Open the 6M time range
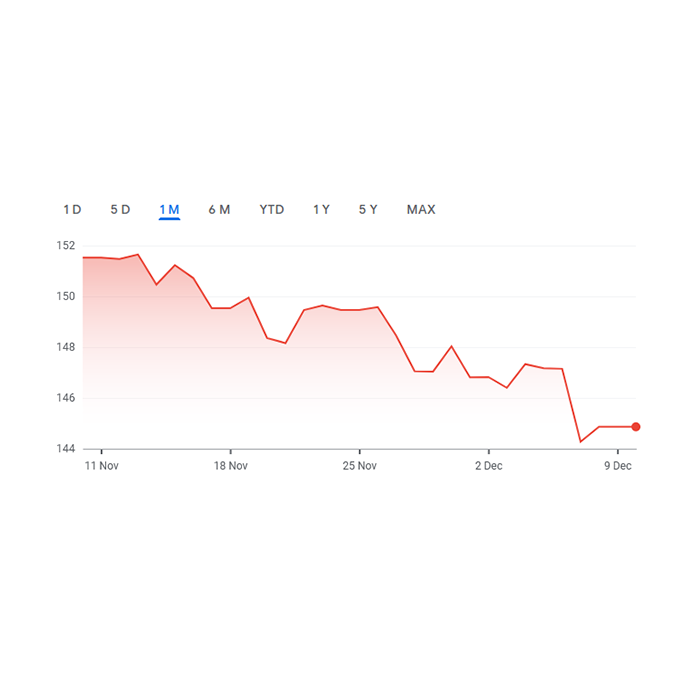The width and height of the screenshot is (700, 700). [219, 210]
